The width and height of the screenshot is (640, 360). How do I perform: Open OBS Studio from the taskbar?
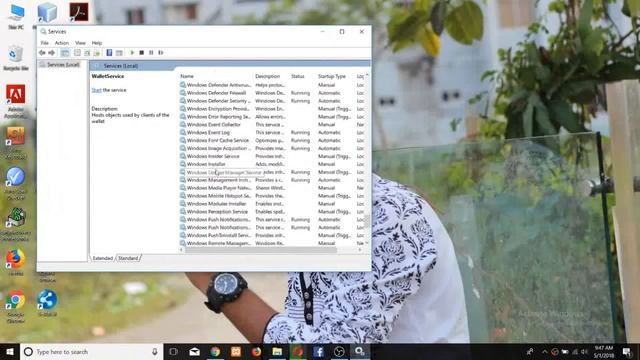(x=339, y=352)
